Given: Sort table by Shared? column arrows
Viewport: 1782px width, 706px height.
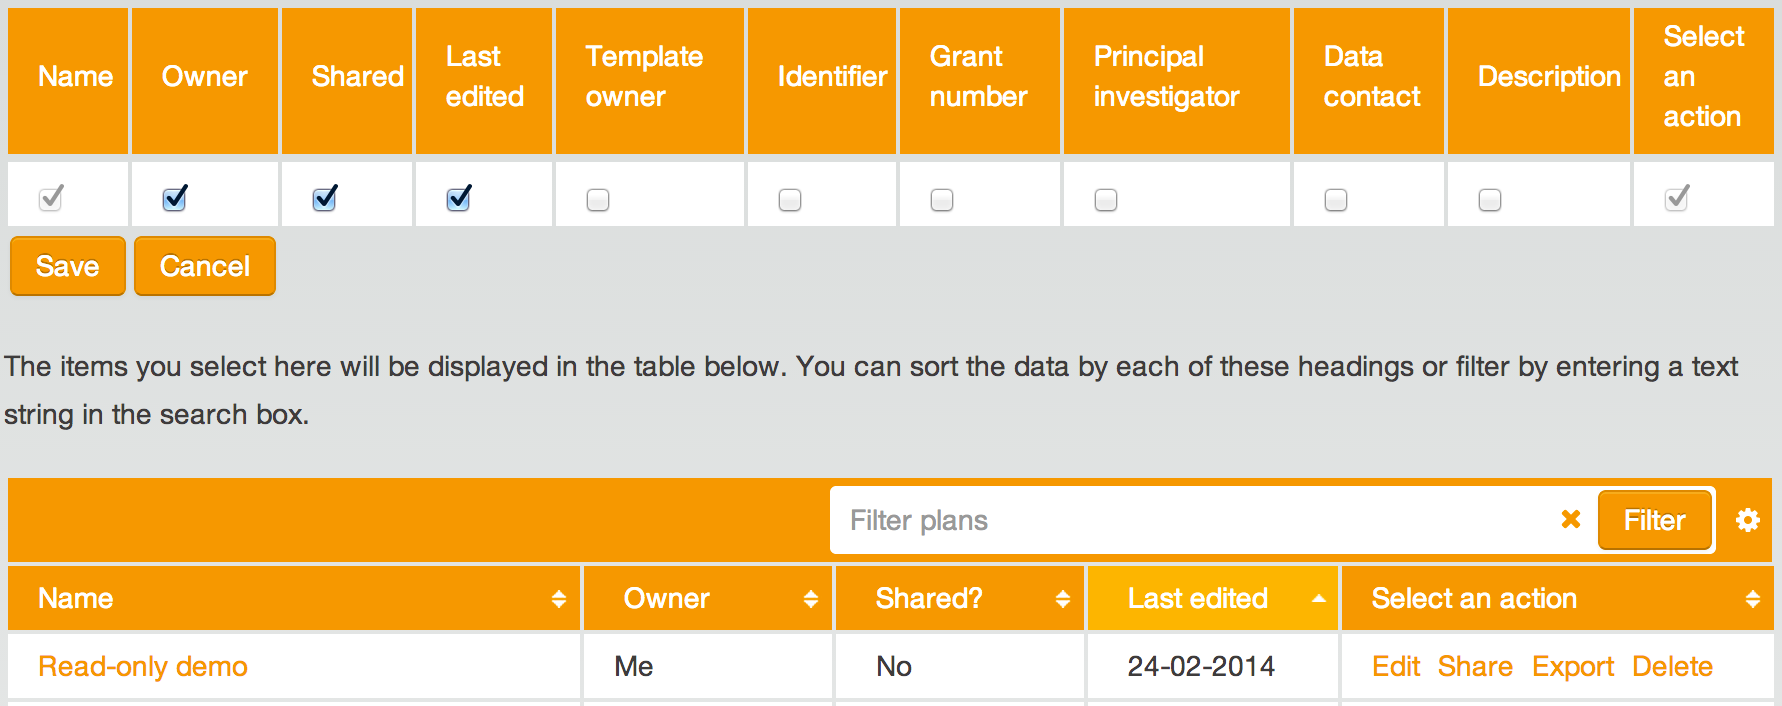Looking at the screenshot, I should click(1062, 599).
